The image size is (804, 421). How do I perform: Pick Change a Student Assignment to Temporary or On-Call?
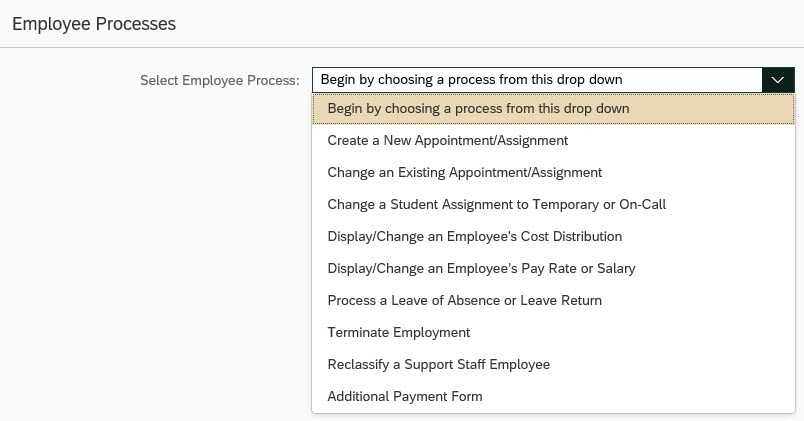tap(496, 204)
